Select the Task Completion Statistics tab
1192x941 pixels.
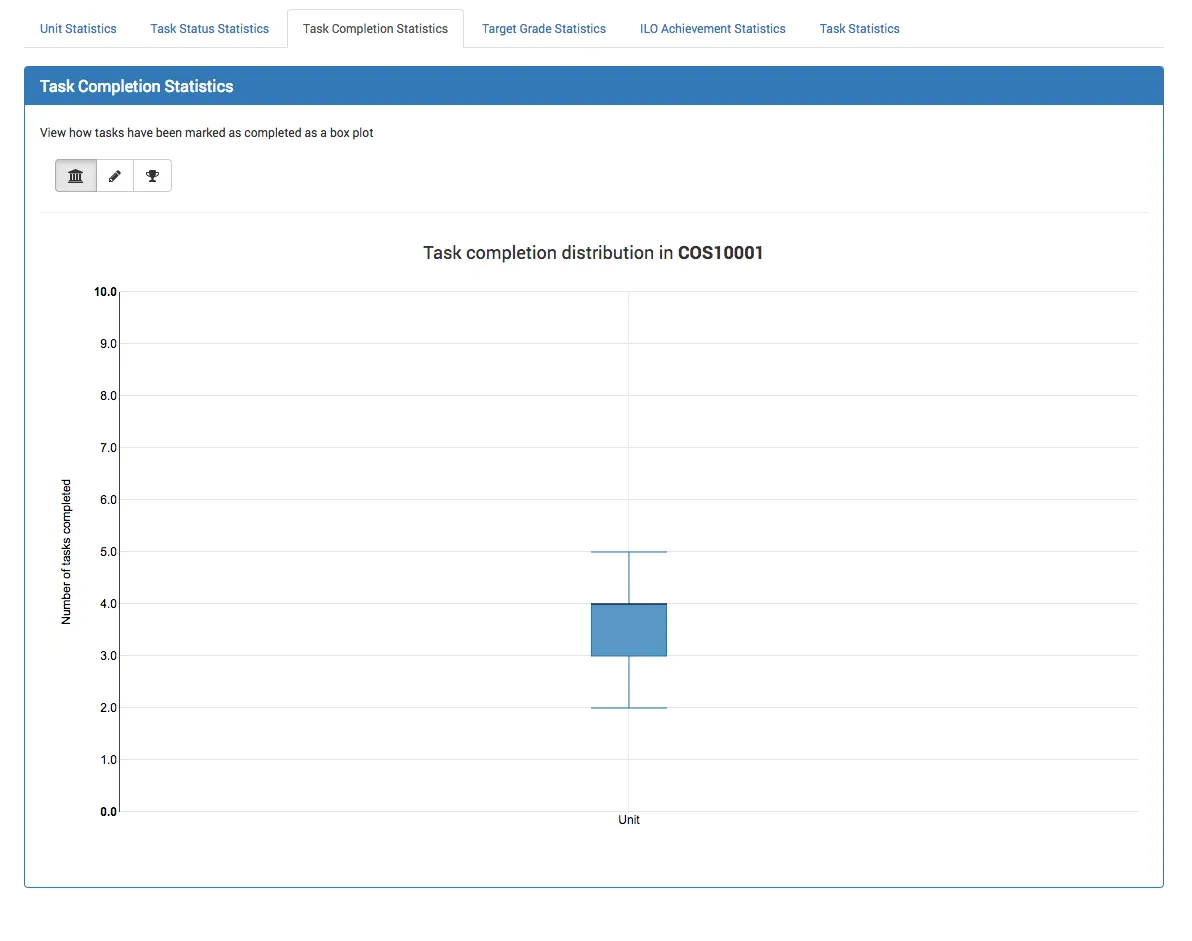click(x=375, y=29)
